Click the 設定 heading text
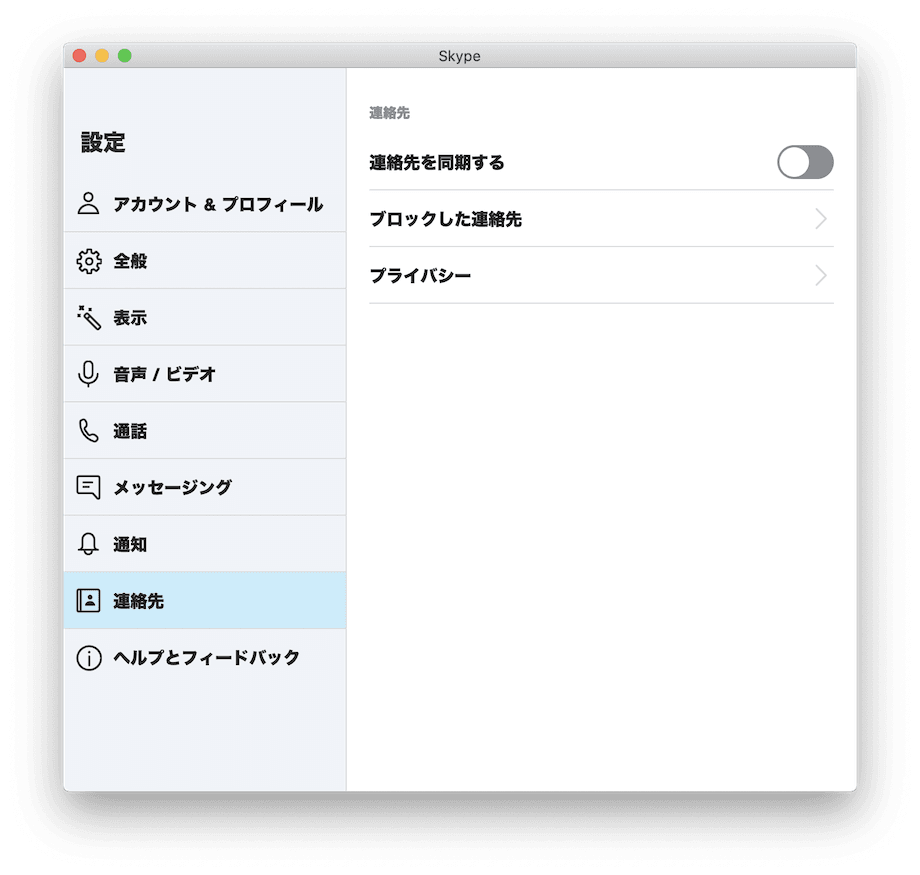 103,142
